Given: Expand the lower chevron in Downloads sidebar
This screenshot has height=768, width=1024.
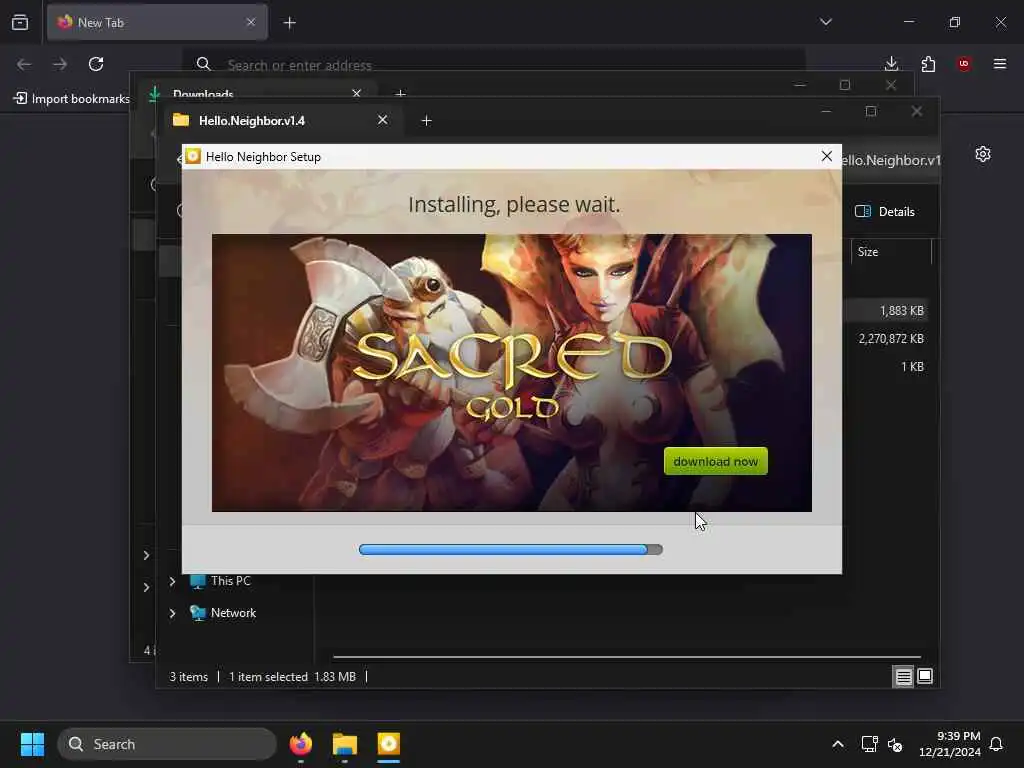Looking at the screenshot, I should coord(146,587).
